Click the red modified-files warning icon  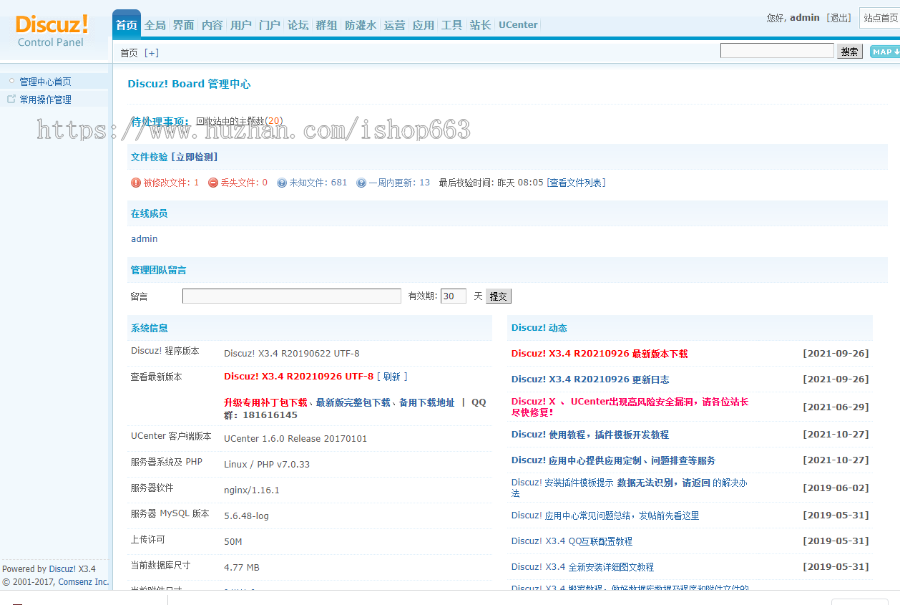coord(135,183)
